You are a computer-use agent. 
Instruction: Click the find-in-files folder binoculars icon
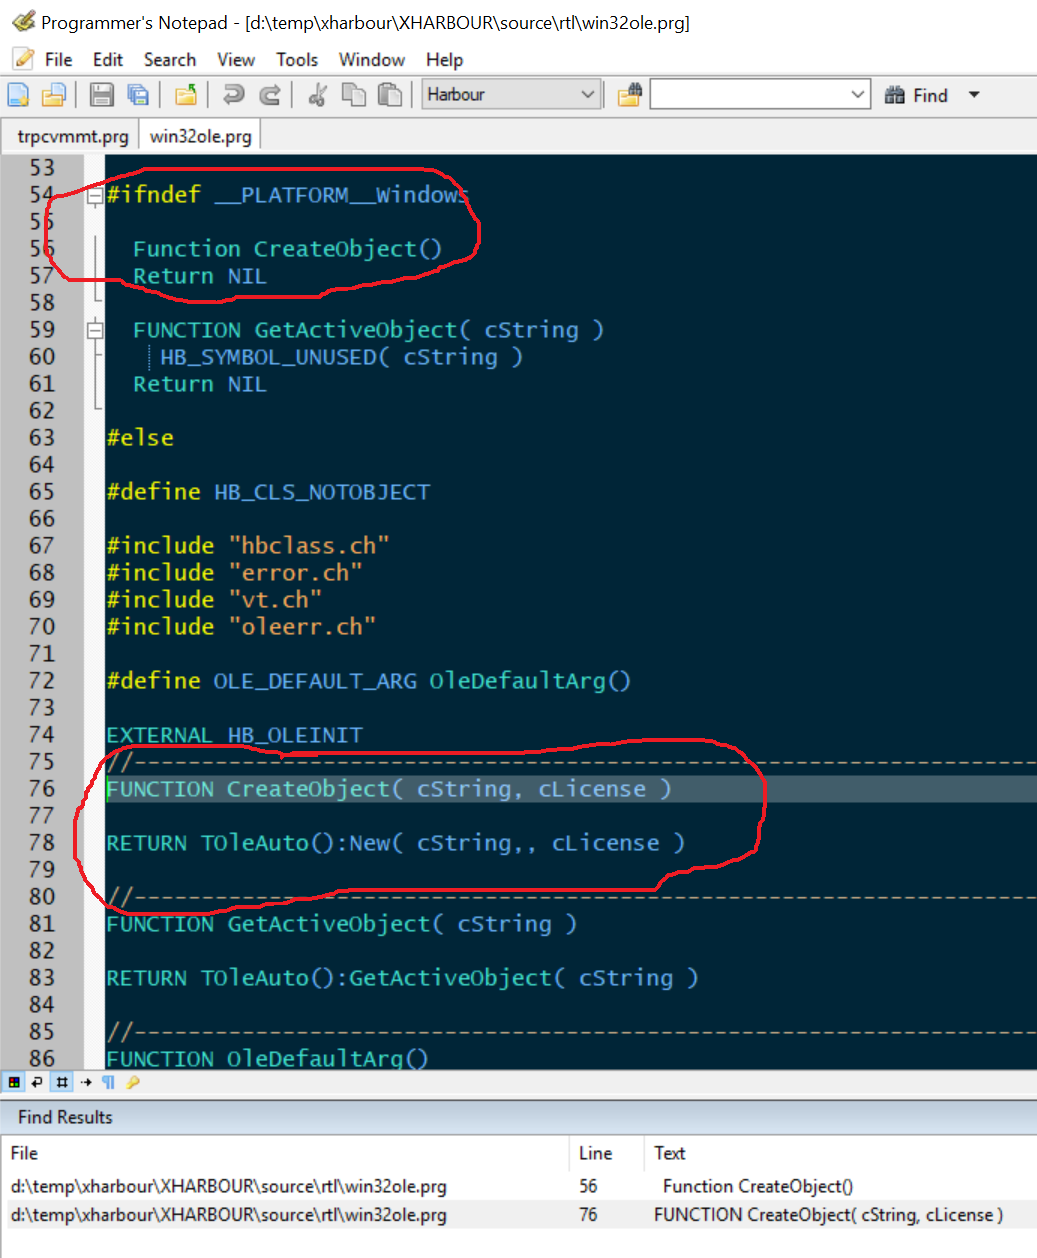point(629,95)
